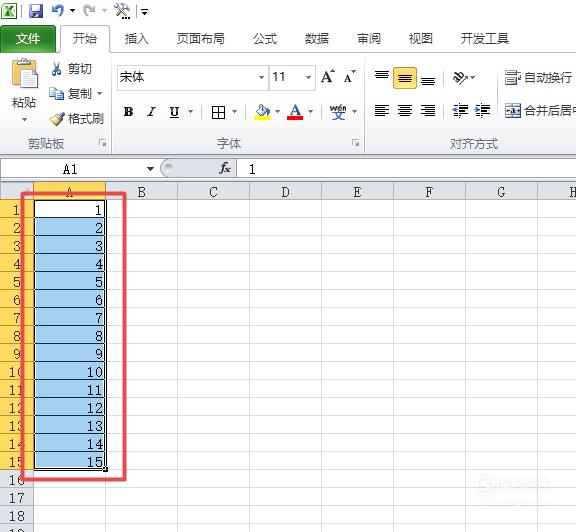The height and width of the screenshot is (532, 576).
Task: Click the Format Painter brush icon
Action: (x=57, y=119)
